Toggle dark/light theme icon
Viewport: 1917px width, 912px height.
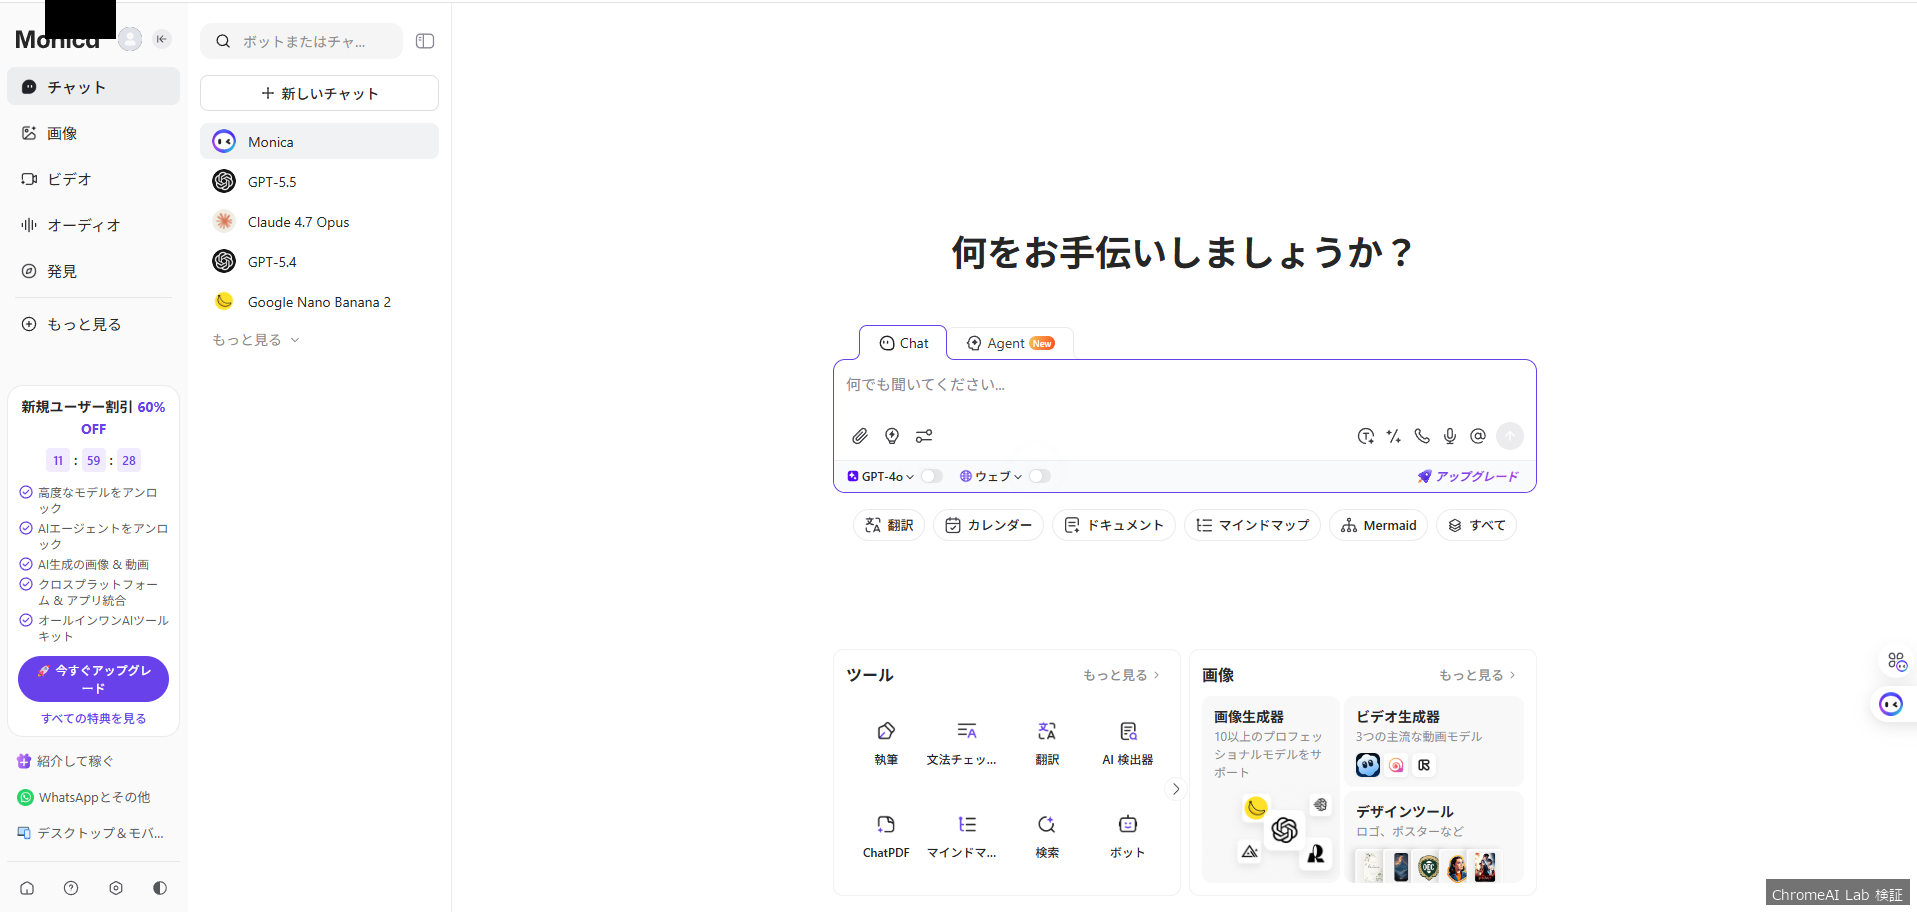tap(160, 888)
